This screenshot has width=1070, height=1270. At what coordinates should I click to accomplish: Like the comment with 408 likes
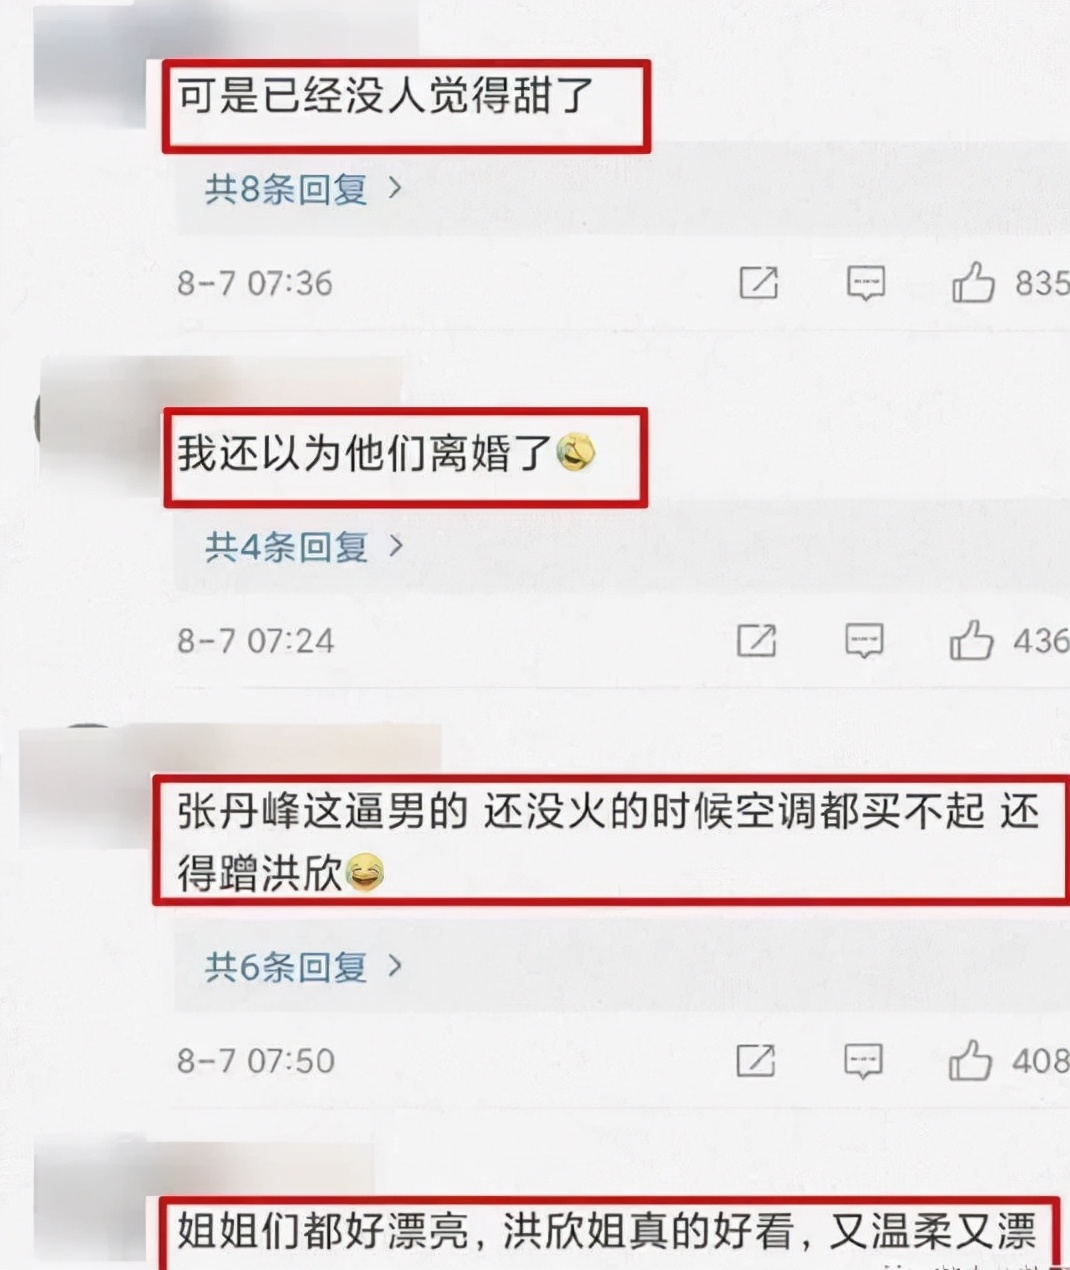coord(970,1060)
